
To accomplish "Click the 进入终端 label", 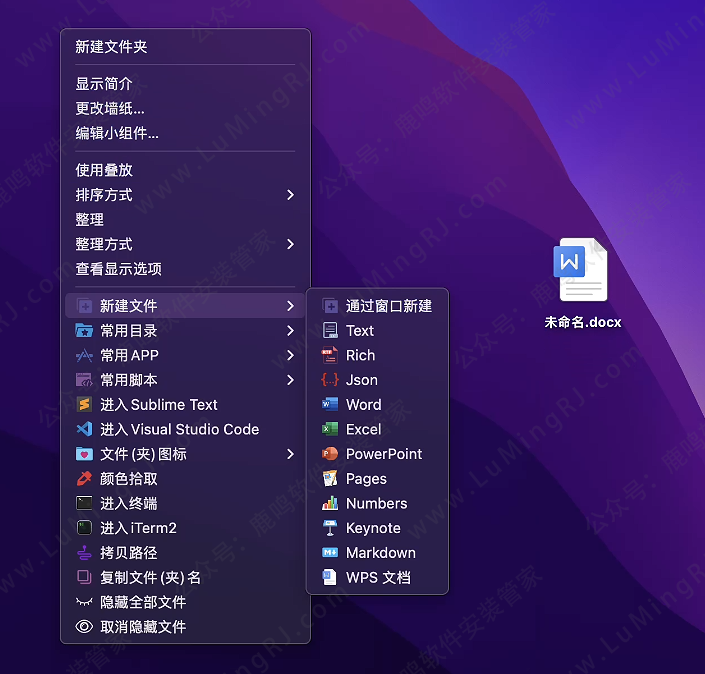I will click(129, 503).
